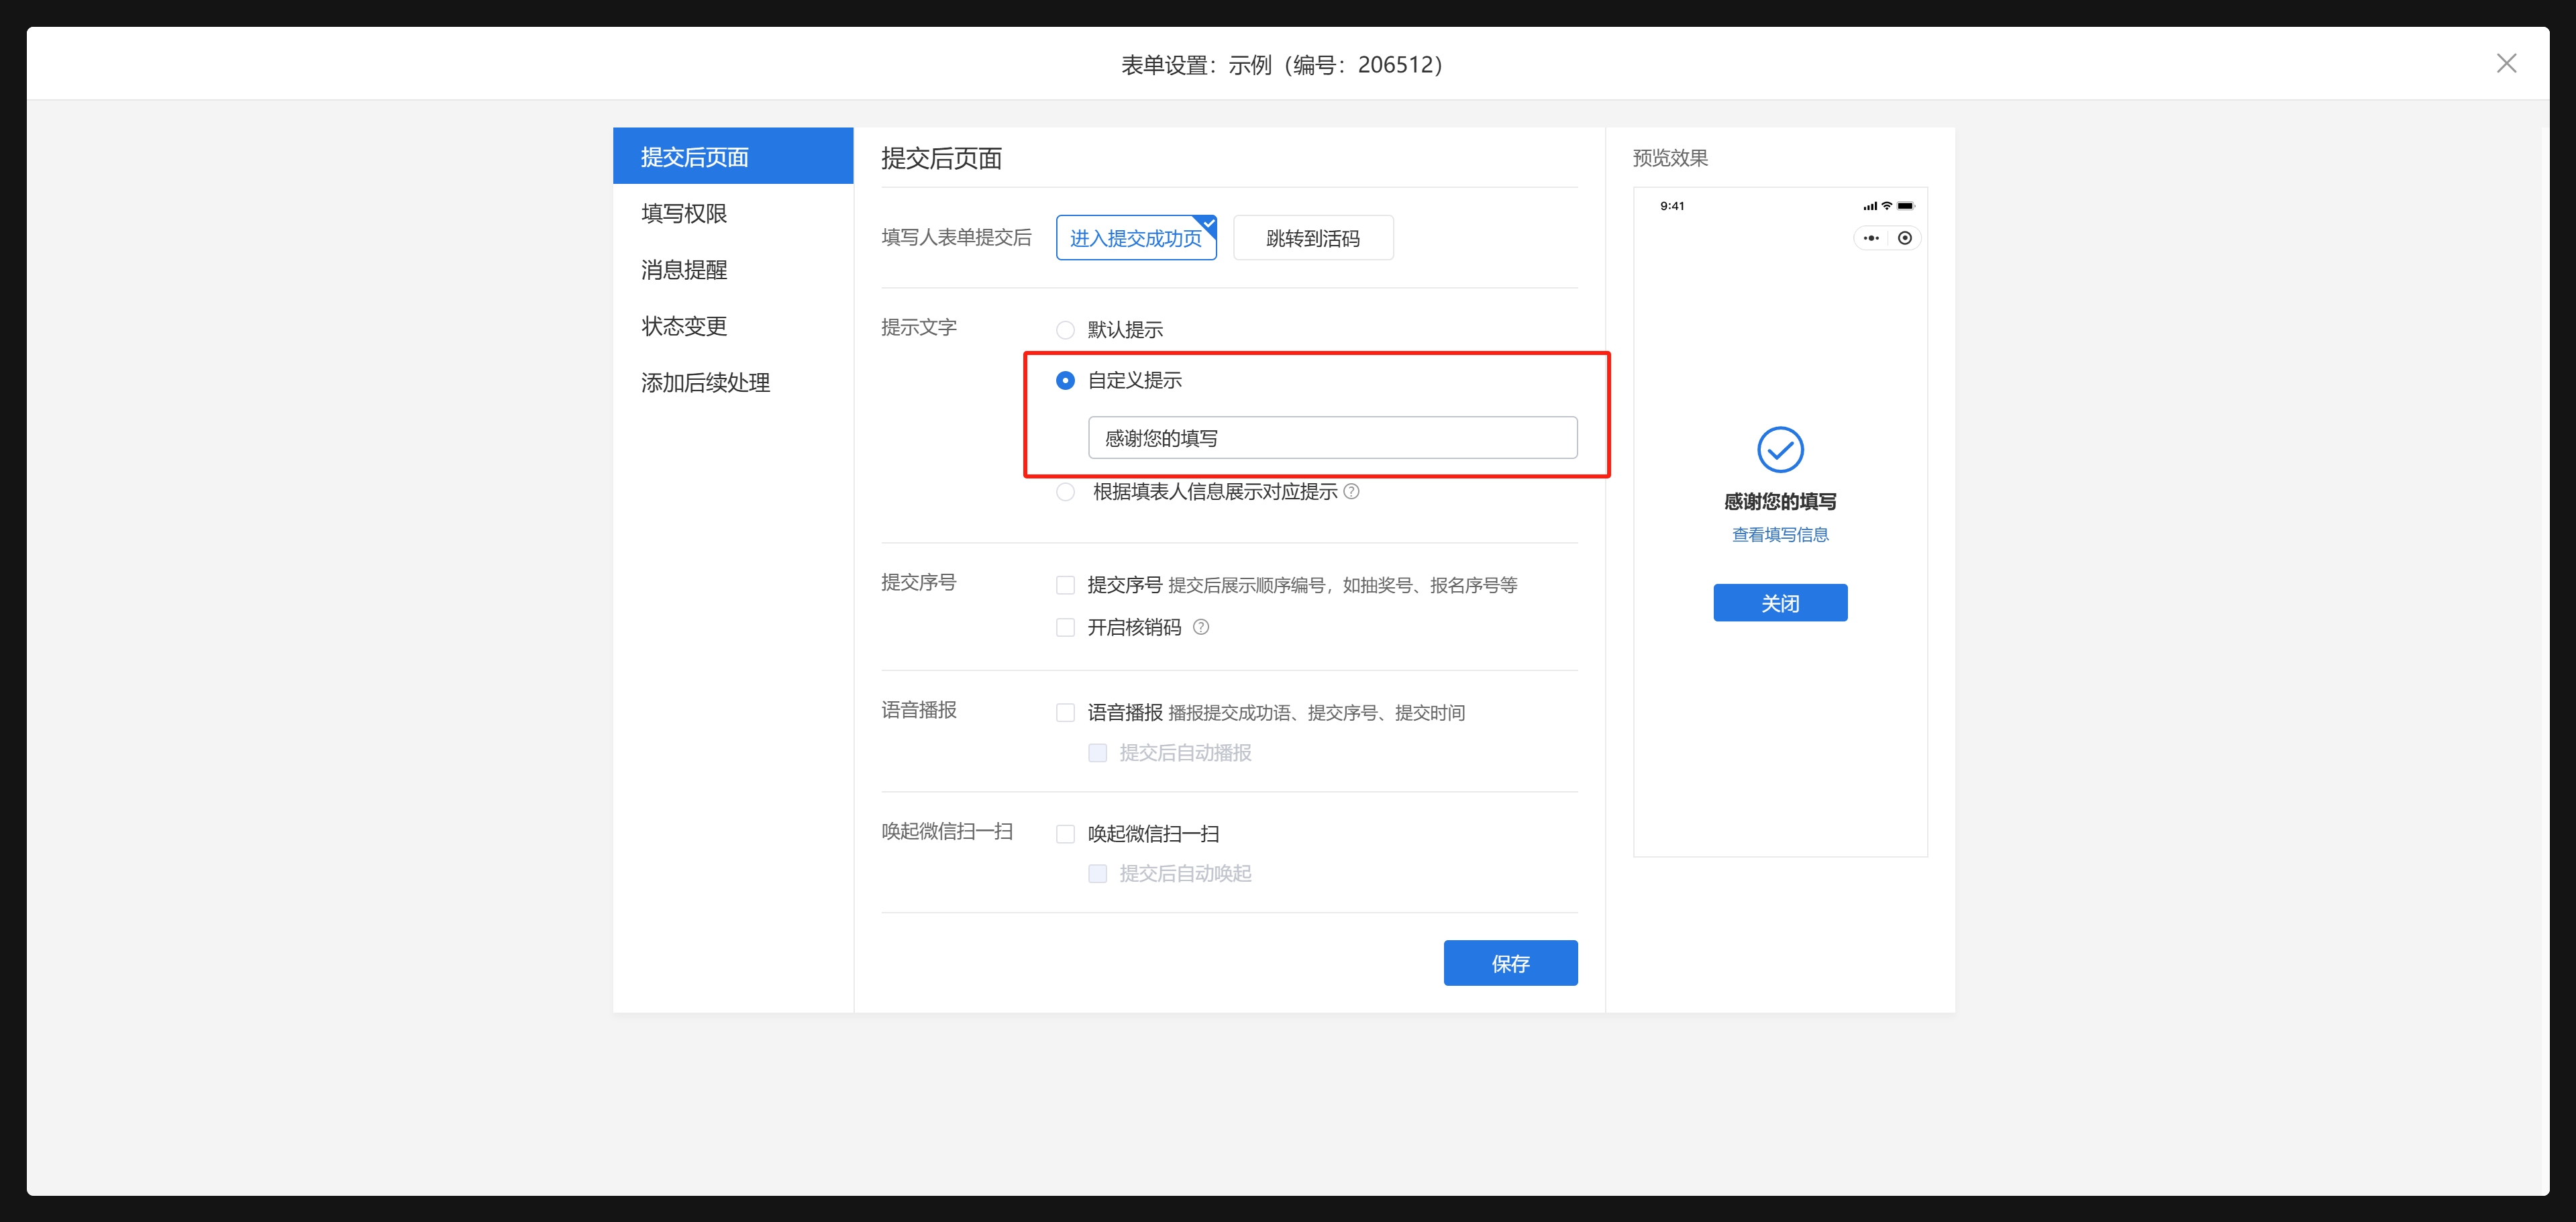Open the 提交后页面 sidebar tab
The image size is (2576, 1222).
[x=733, y=156]
